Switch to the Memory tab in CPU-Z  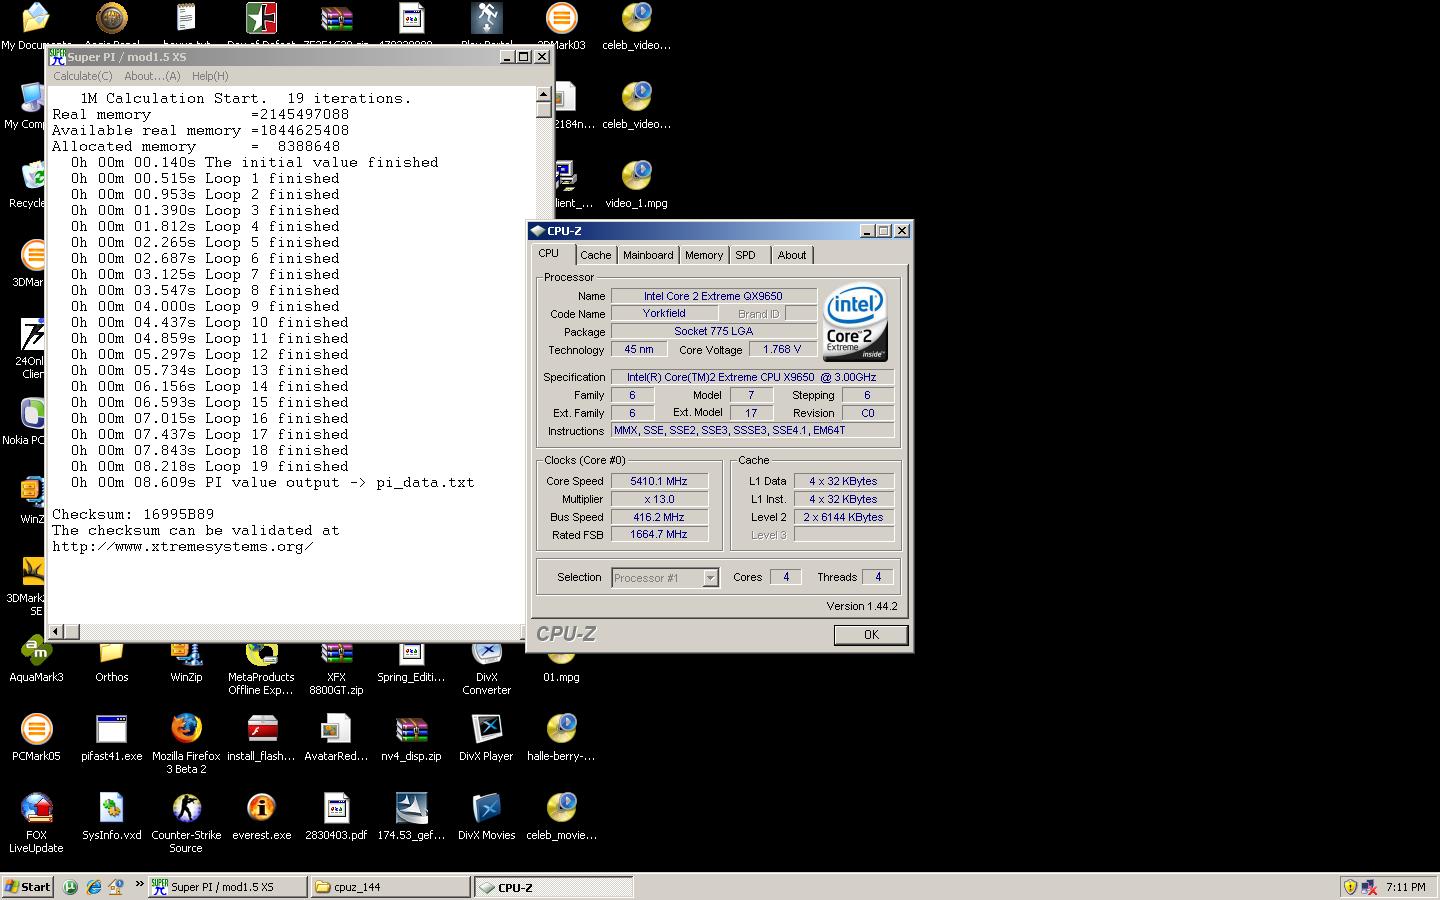pos(704,255)
